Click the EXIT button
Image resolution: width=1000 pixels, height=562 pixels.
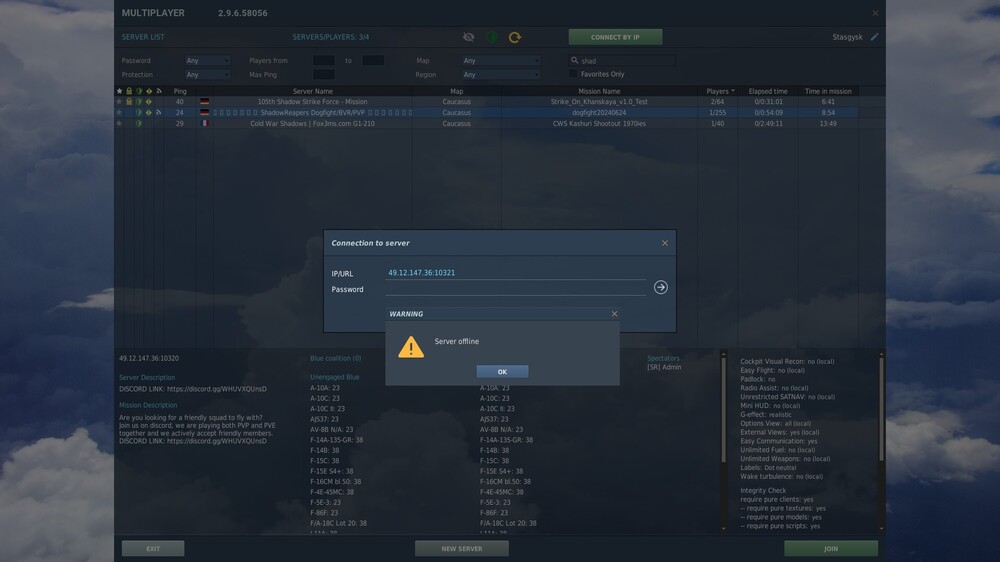pyautogui.click(x=153, y=548)
